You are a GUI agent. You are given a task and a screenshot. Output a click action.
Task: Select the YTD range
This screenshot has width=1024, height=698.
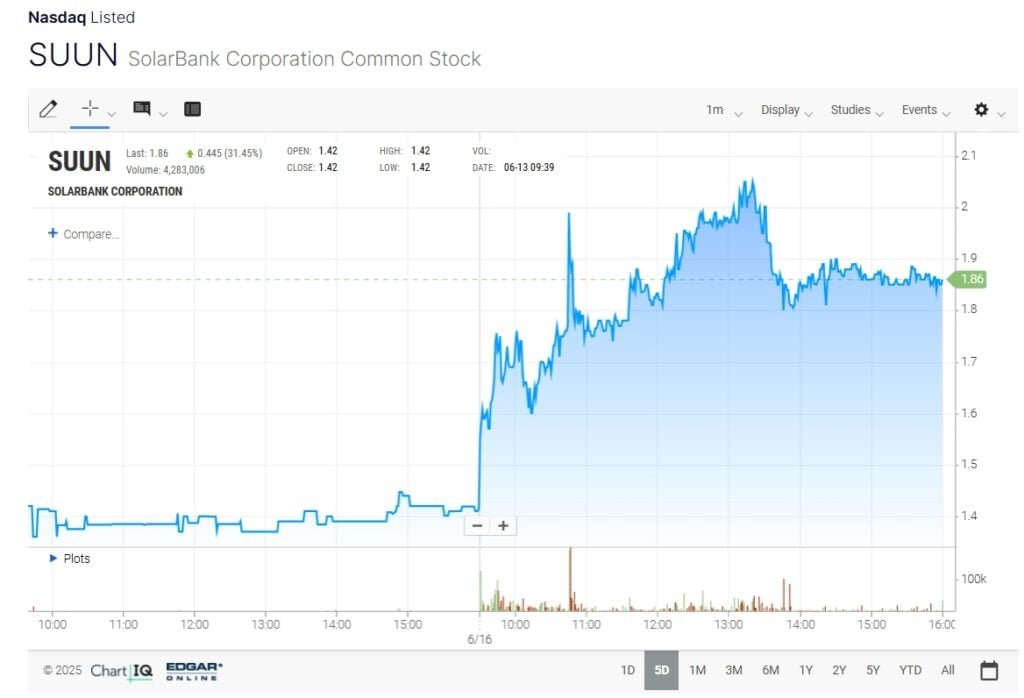[x=910, y=670]
